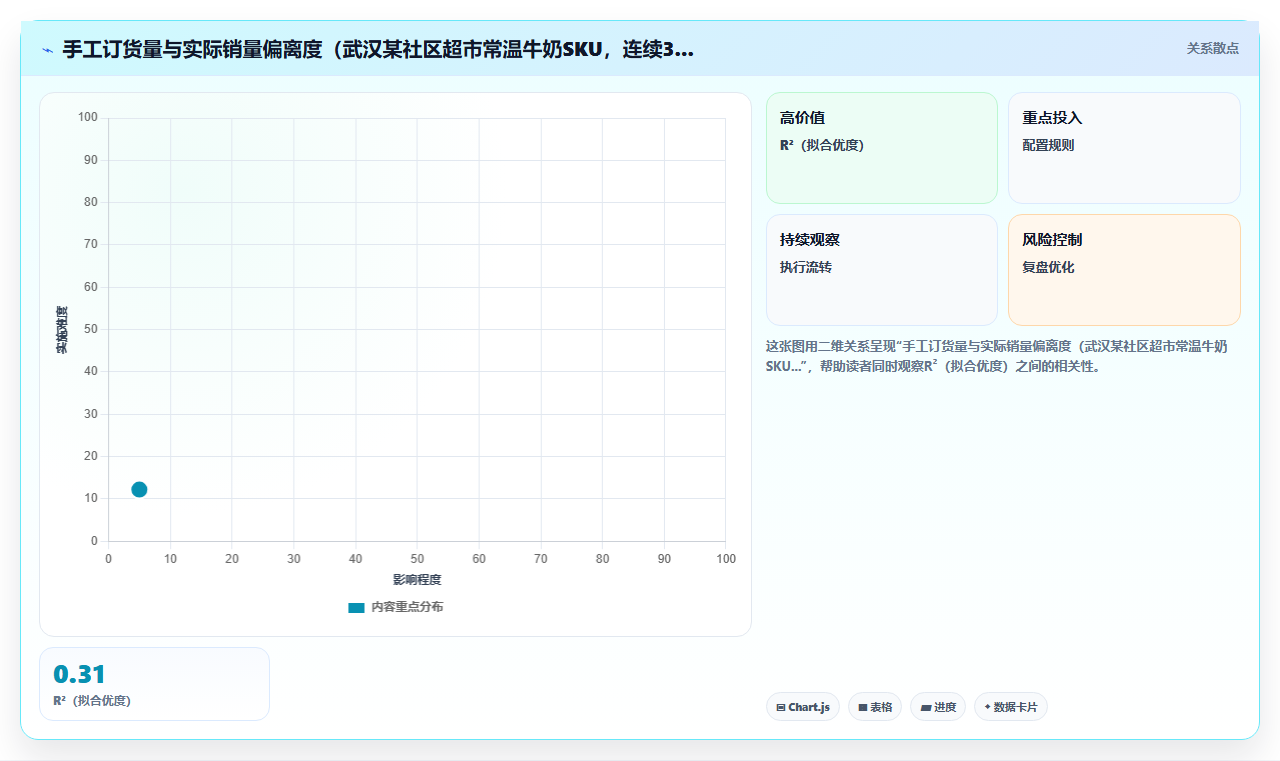Click the lightning icon beside the title

tap(48, 50)
